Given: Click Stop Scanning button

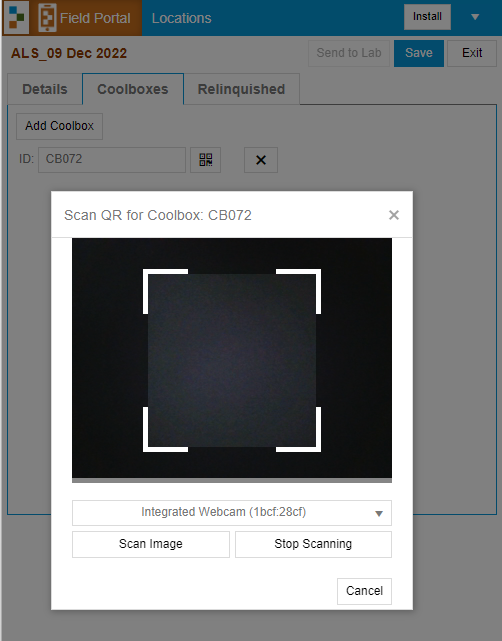Looking at the screenshot, I should tap(313, 544).
